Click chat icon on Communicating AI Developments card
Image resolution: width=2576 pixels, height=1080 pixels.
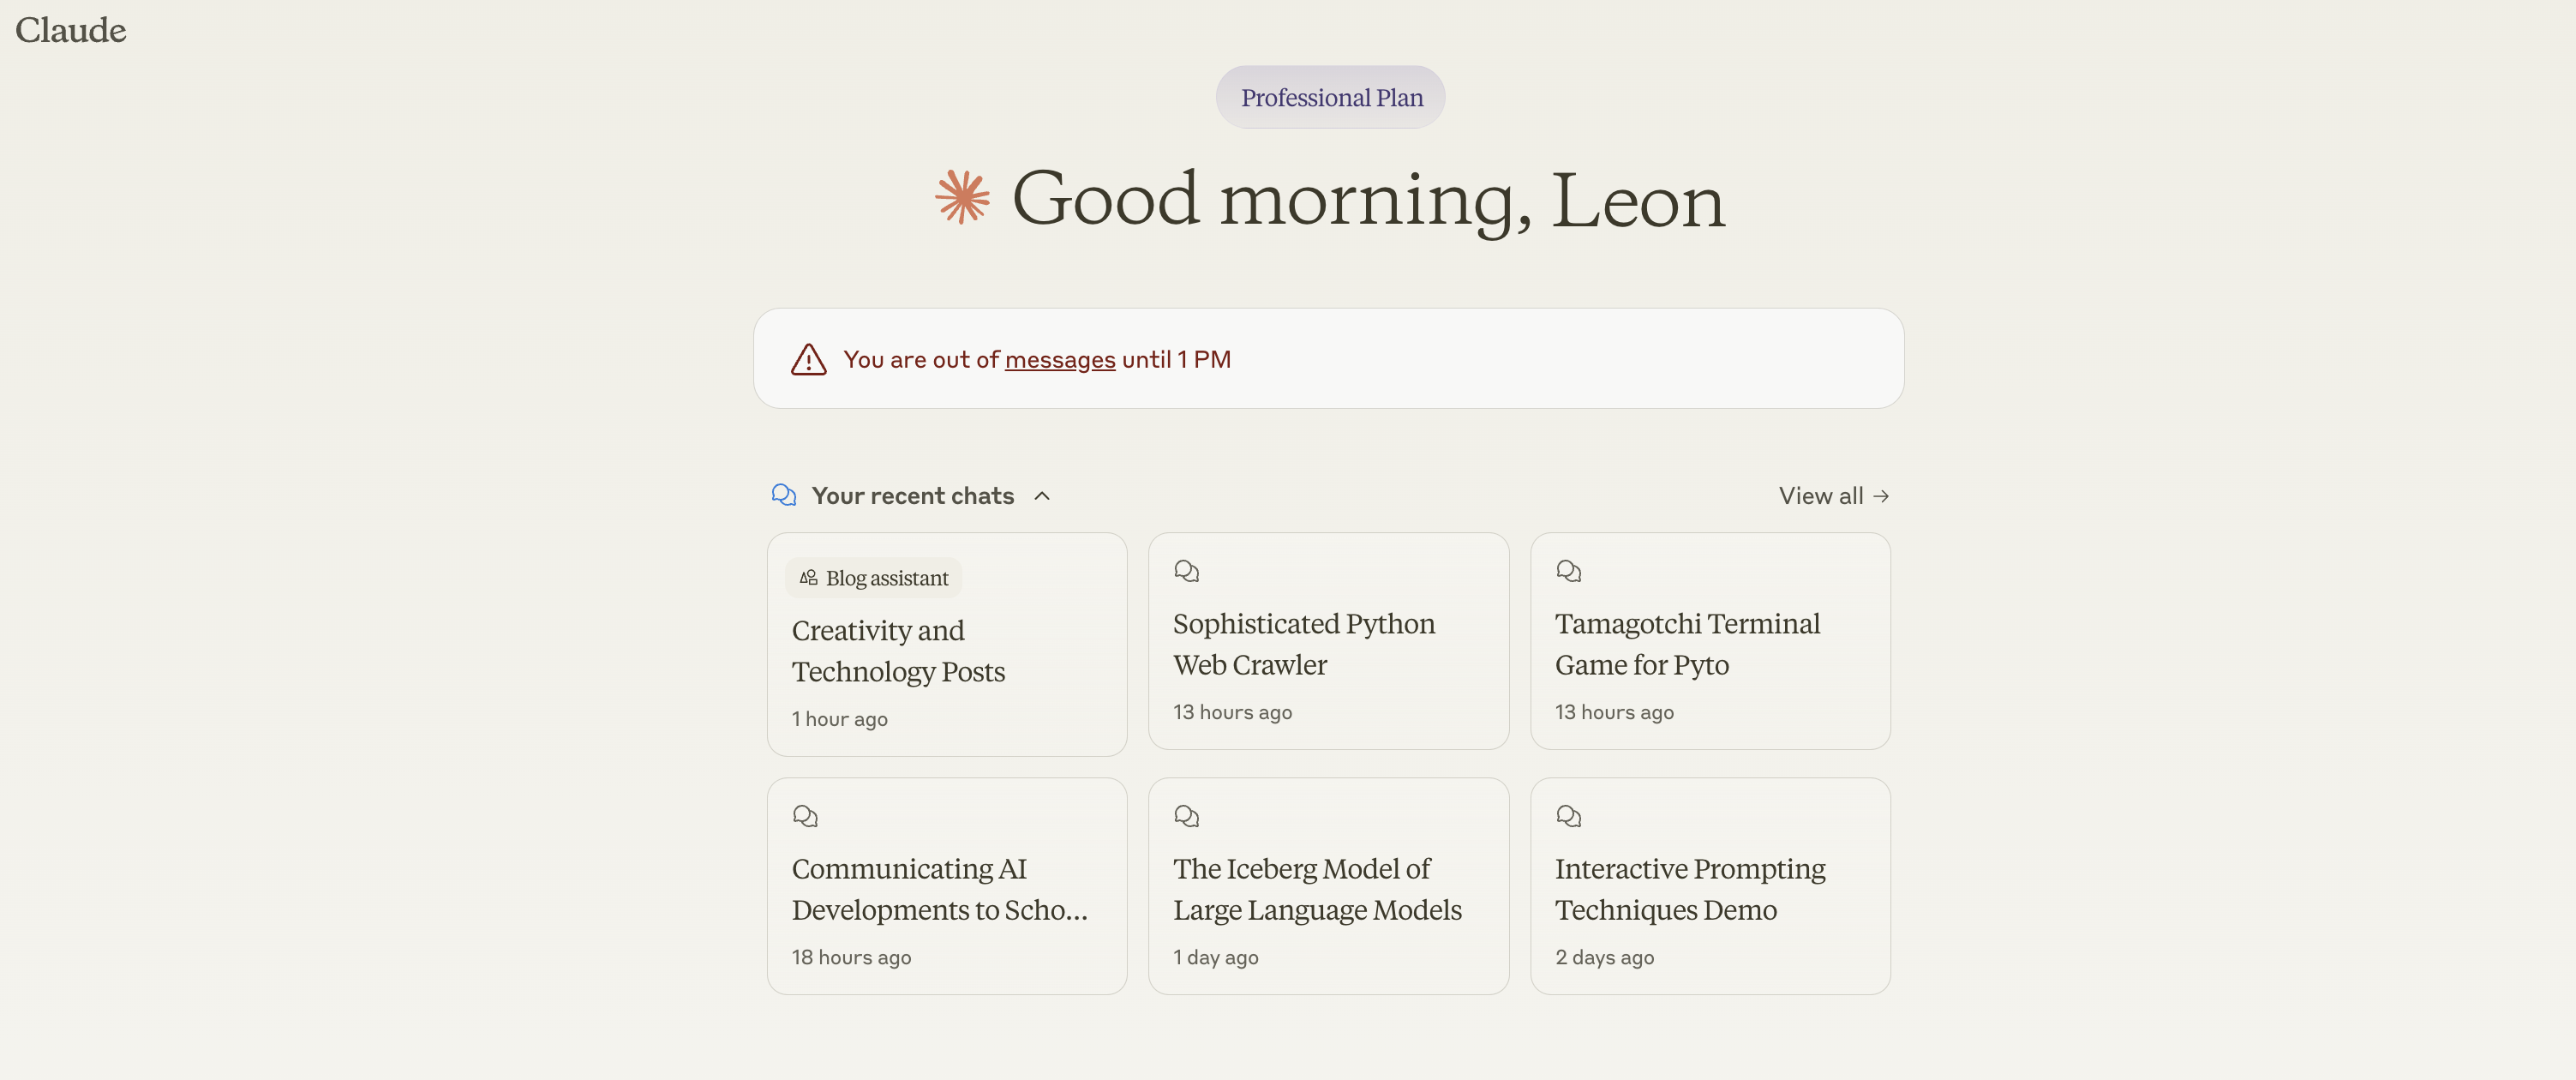tap(805, 816)
